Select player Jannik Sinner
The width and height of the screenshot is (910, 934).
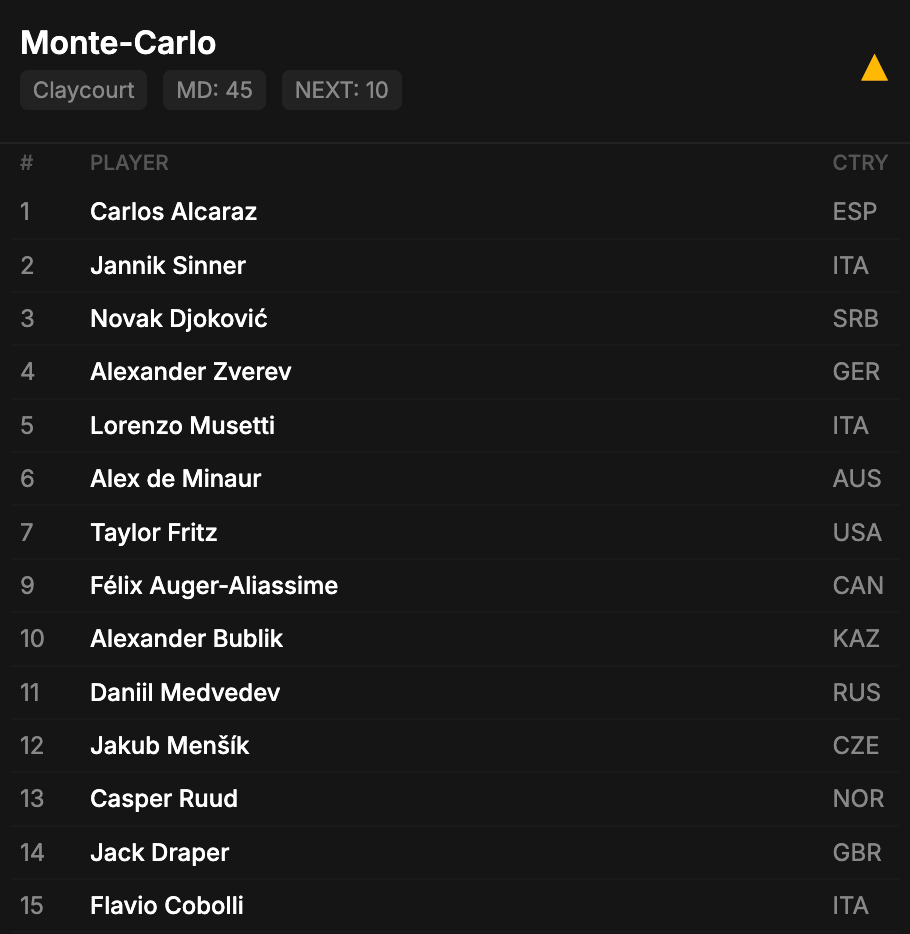(168, 265)
